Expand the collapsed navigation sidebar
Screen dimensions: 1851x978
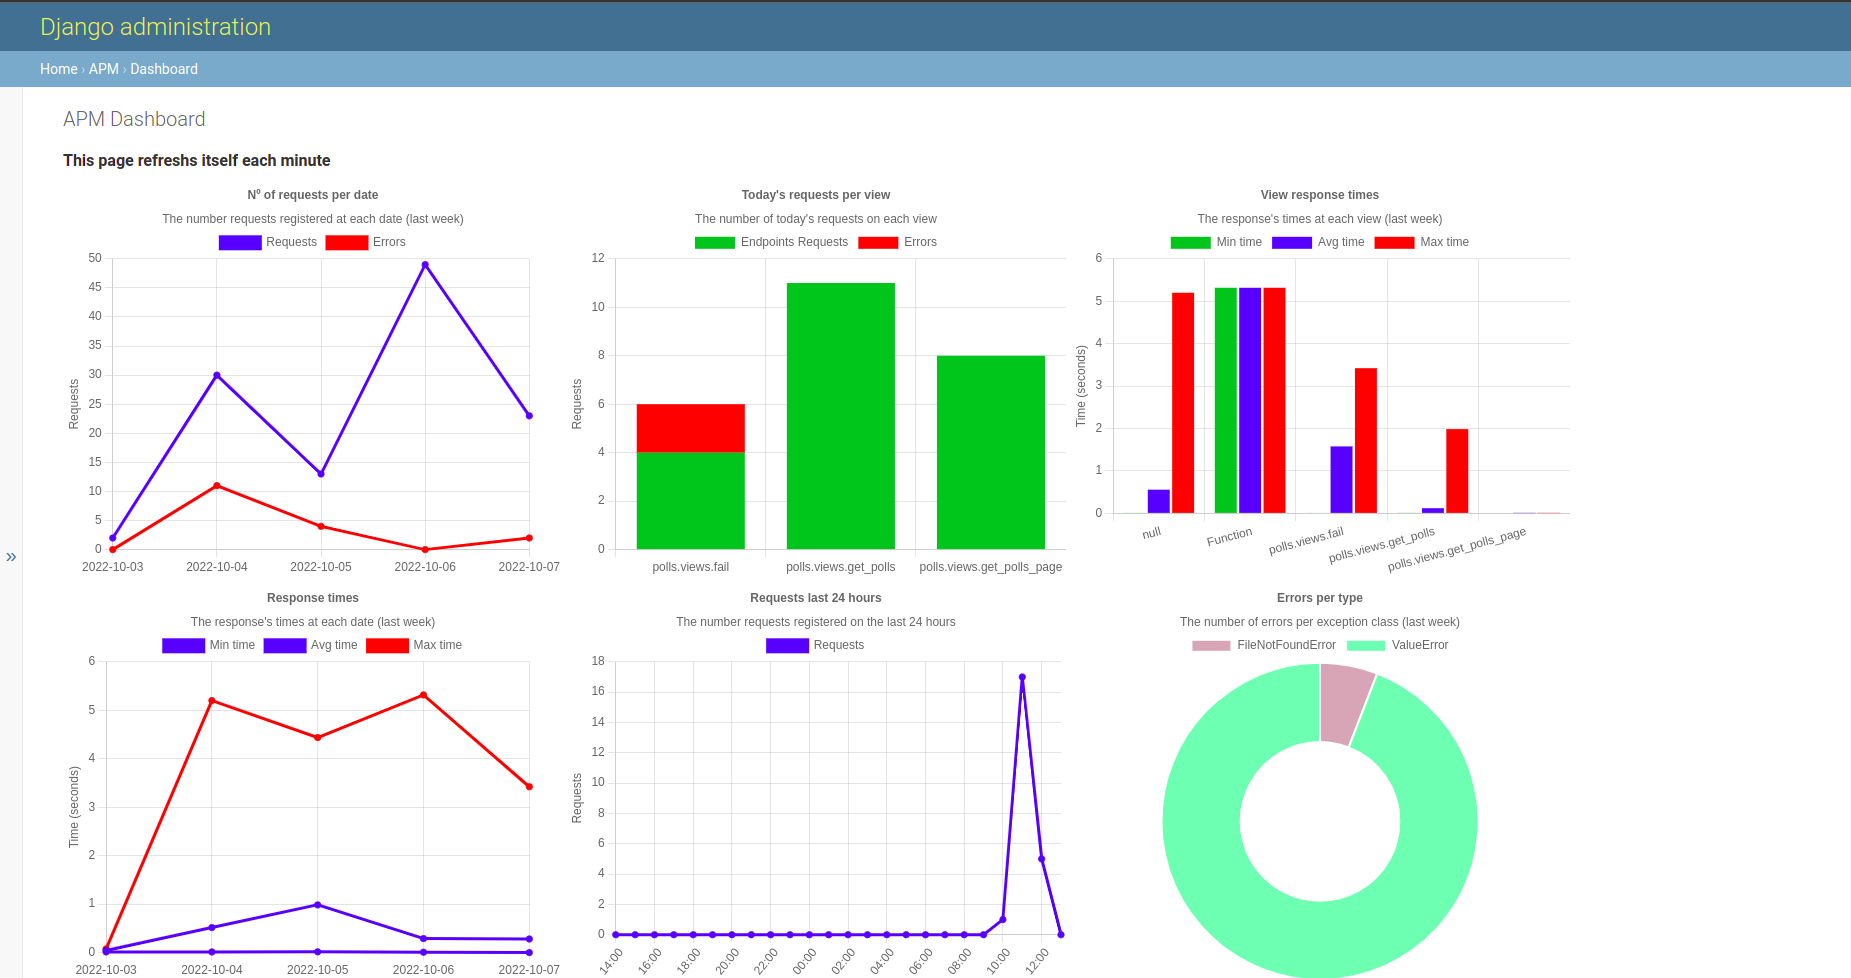click(11, 557)
